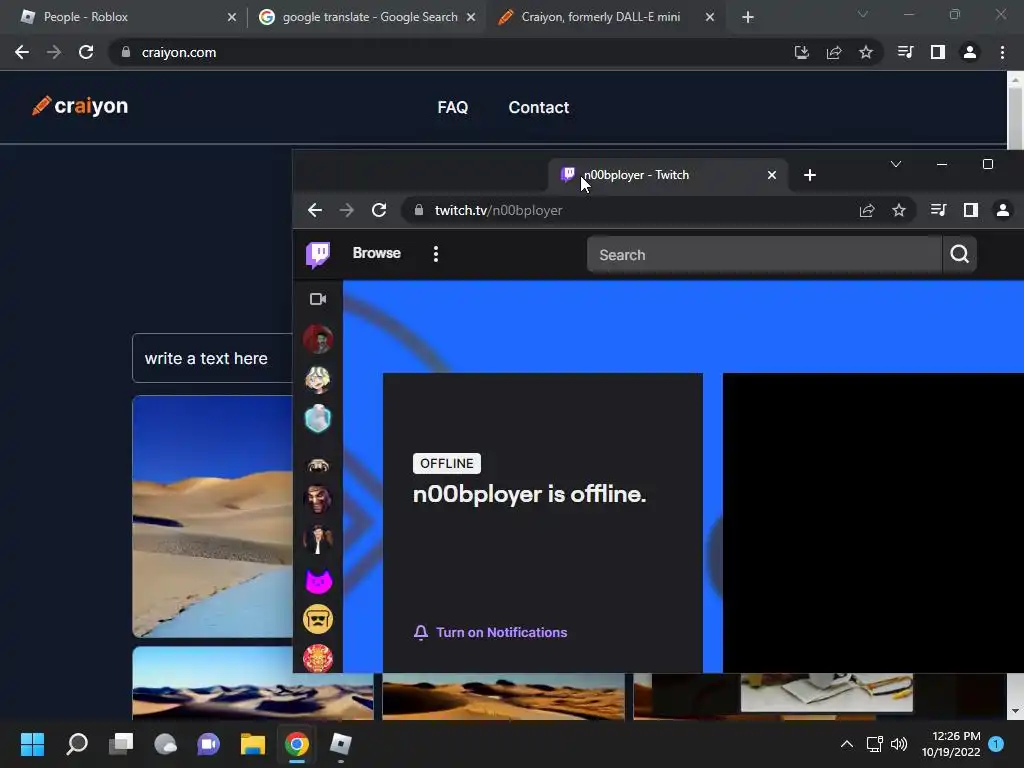
Task: Click the Chrome icon in the taskbar
Action: [x=296, y=744]
